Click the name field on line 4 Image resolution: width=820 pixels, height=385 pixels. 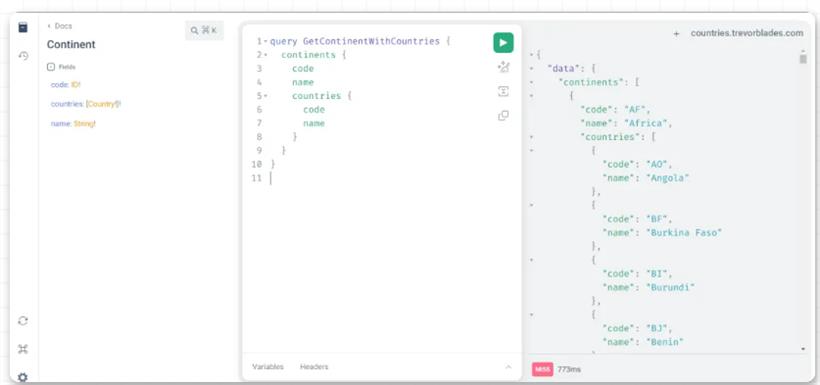pyautogui.click(x=303, y=82)
